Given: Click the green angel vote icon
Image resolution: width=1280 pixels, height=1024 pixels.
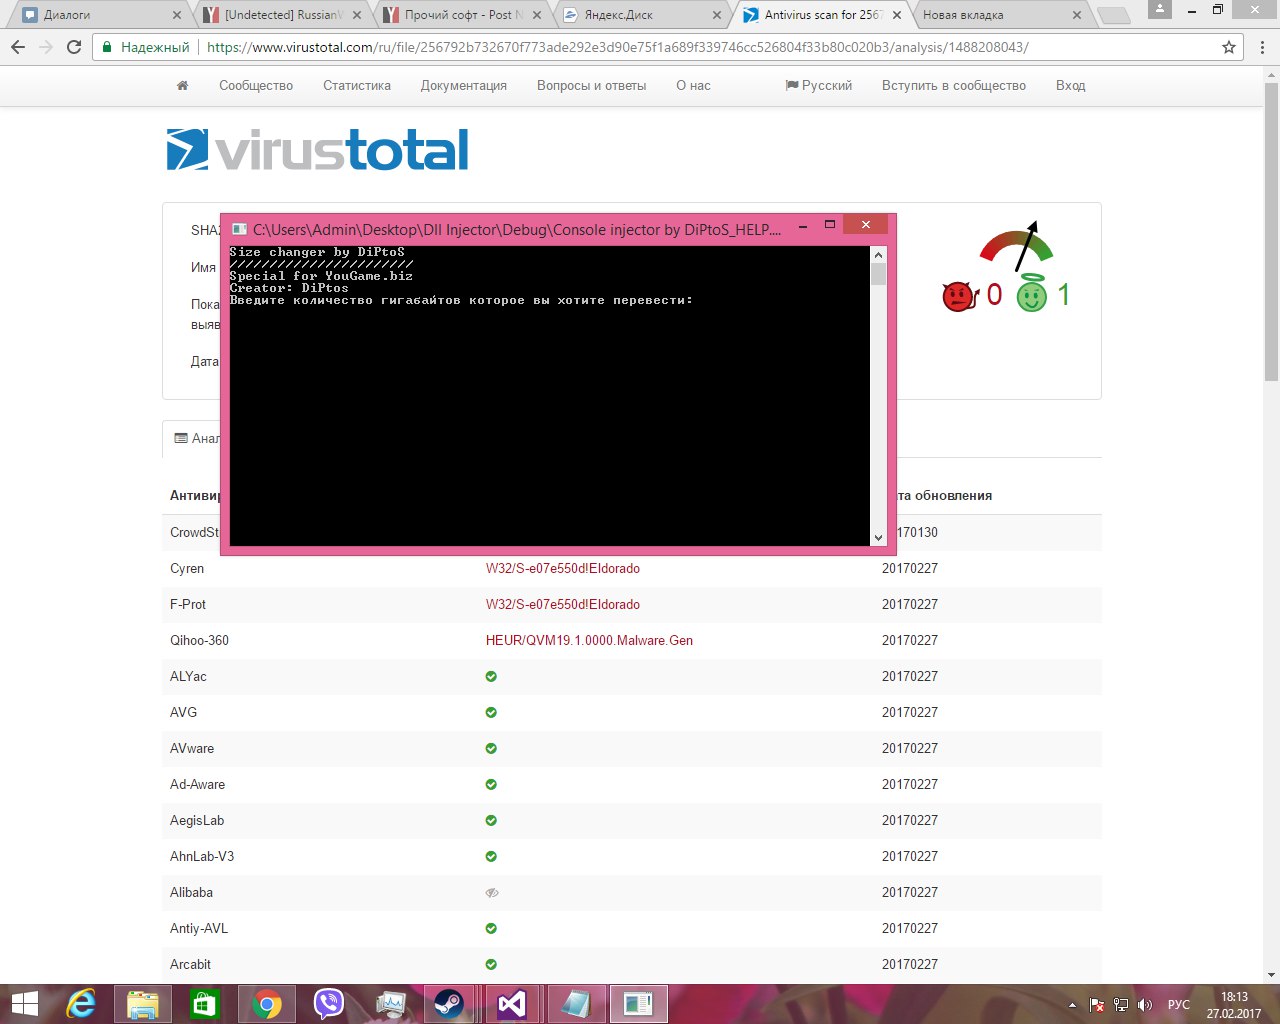Looking at the screenshot, I should click(1031, 294).
